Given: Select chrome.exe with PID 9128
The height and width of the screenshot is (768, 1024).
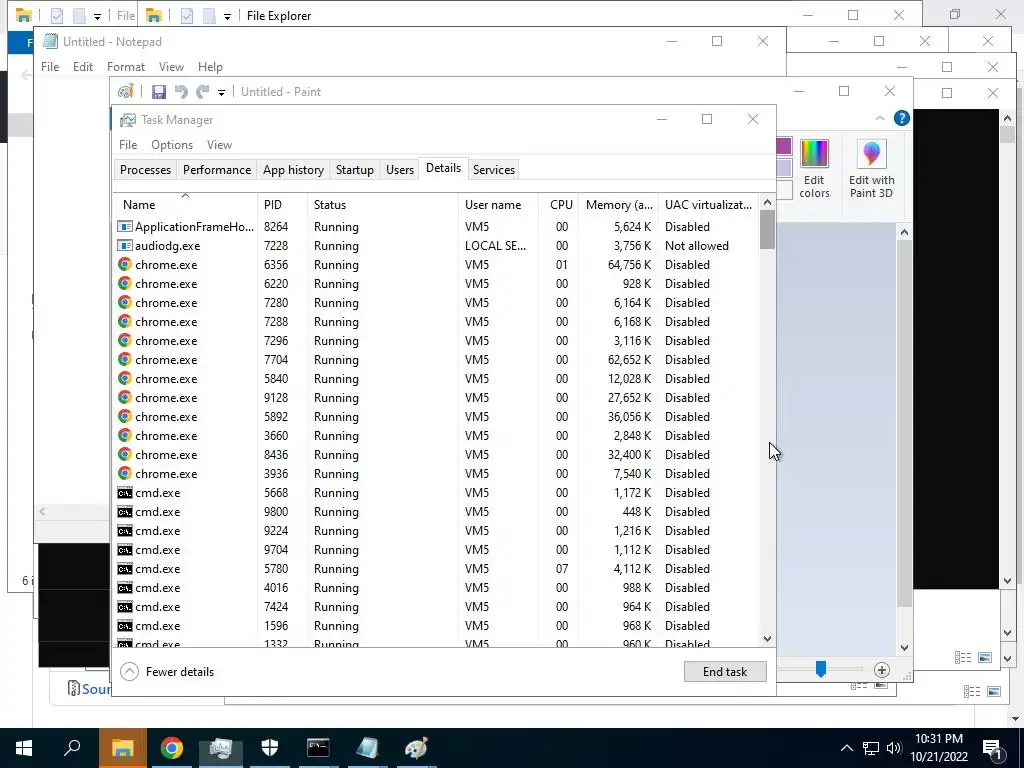Looking at the screenshot, I should click(x=436, y=398).
